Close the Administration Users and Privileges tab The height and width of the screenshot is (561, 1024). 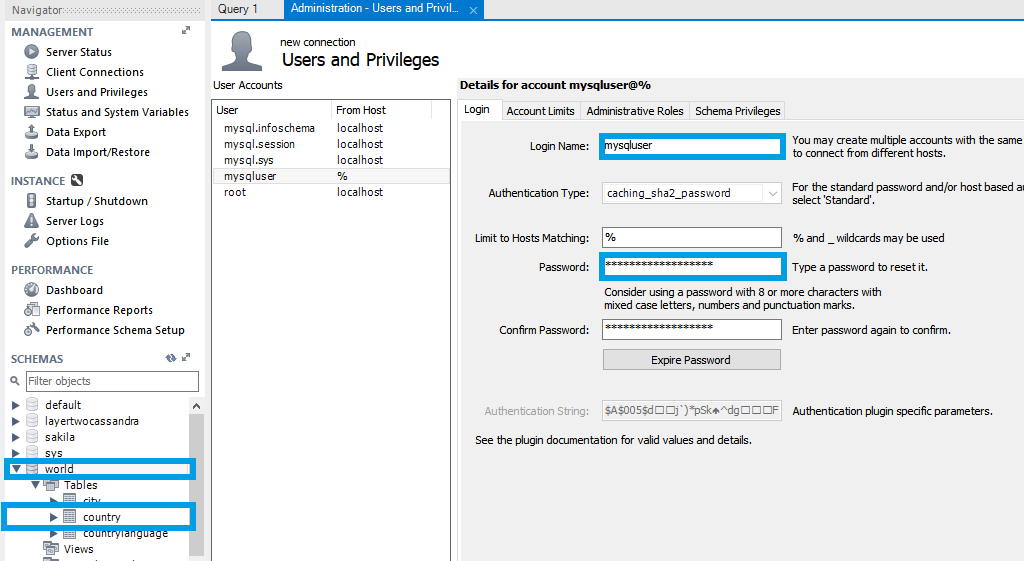[x=474, y=10]
